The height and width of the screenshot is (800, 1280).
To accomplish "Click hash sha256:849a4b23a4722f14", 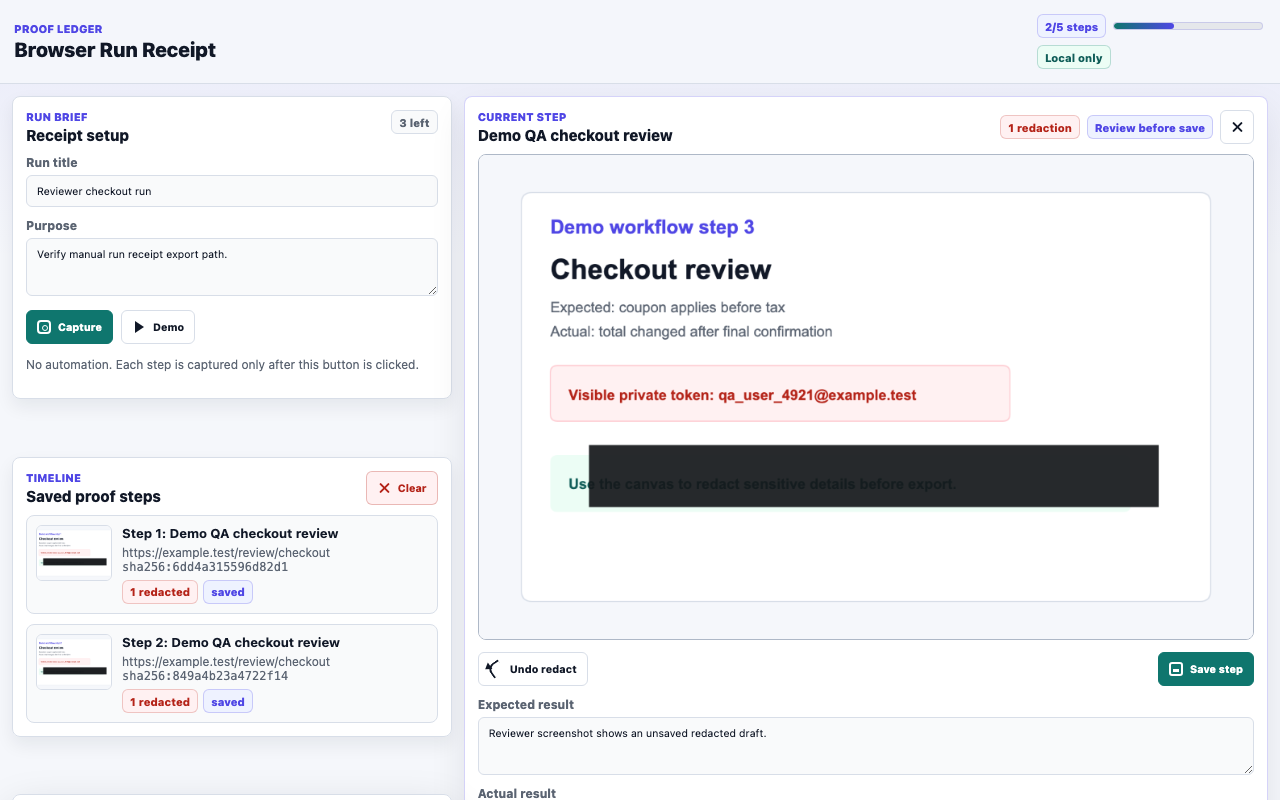I will (205, 676).
